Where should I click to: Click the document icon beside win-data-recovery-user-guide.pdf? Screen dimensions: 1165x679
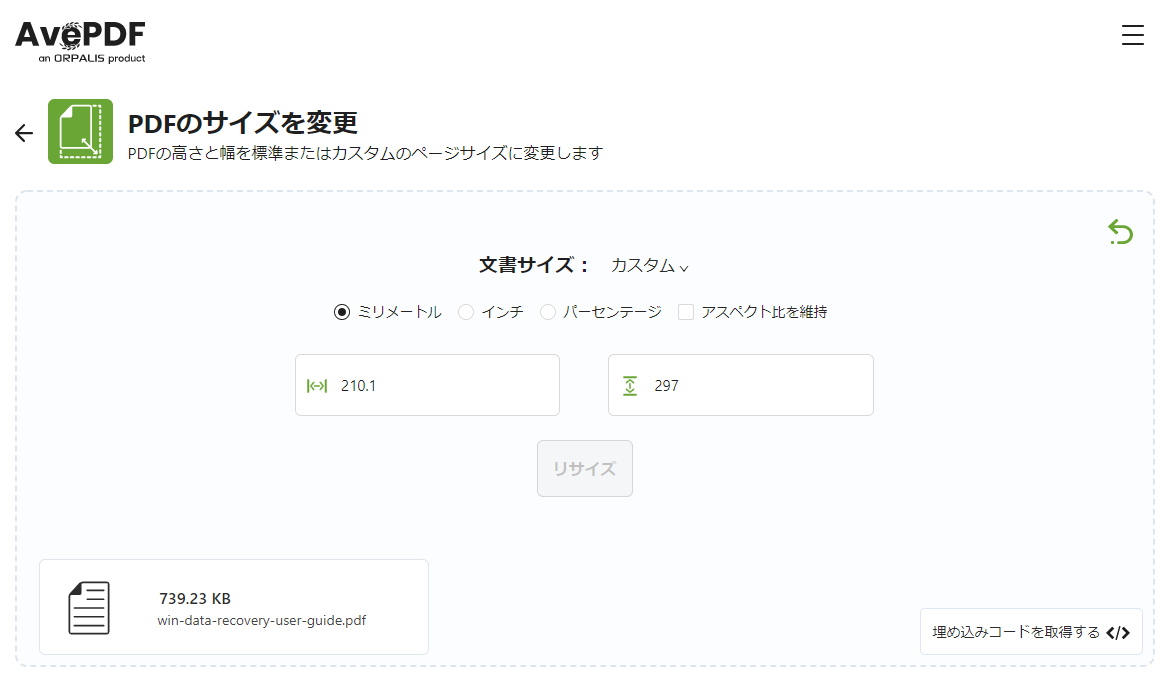click(89, 606)
